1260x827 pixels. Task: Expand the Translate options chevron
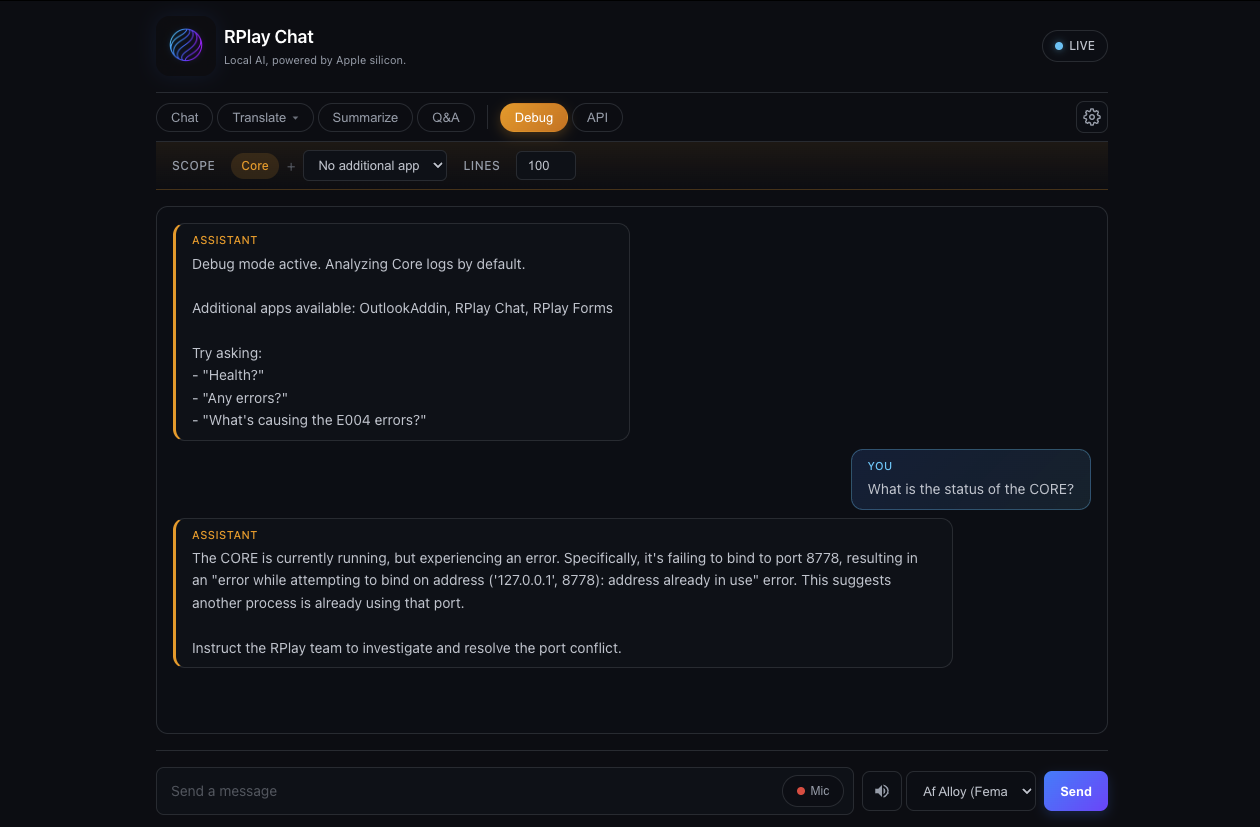(296, 117)
